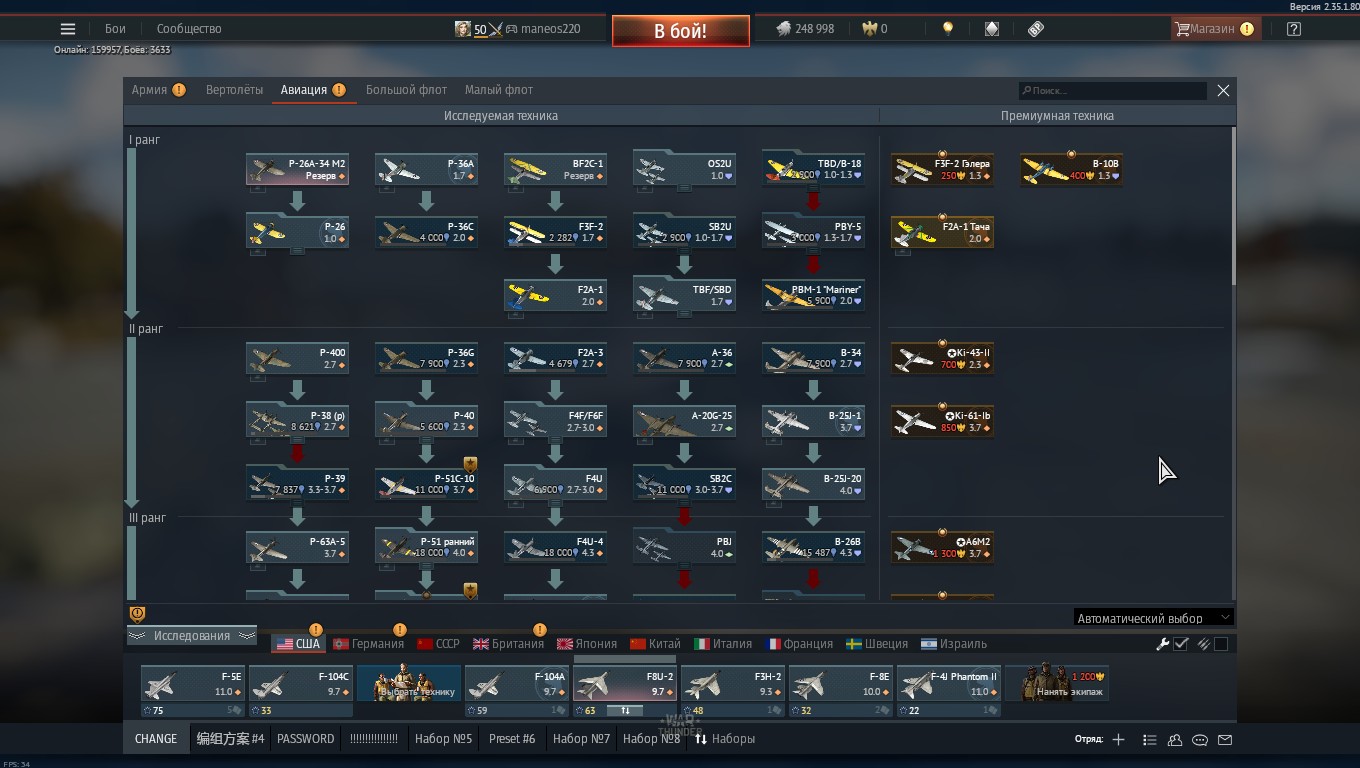Select premium A6M2 aircraft

tap(942, 547)
